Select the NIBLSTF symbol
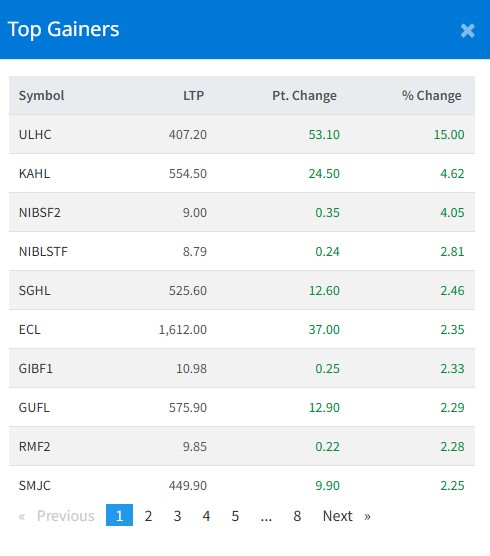This screenshot has width=490, height=556. click(x=43, y=252)
